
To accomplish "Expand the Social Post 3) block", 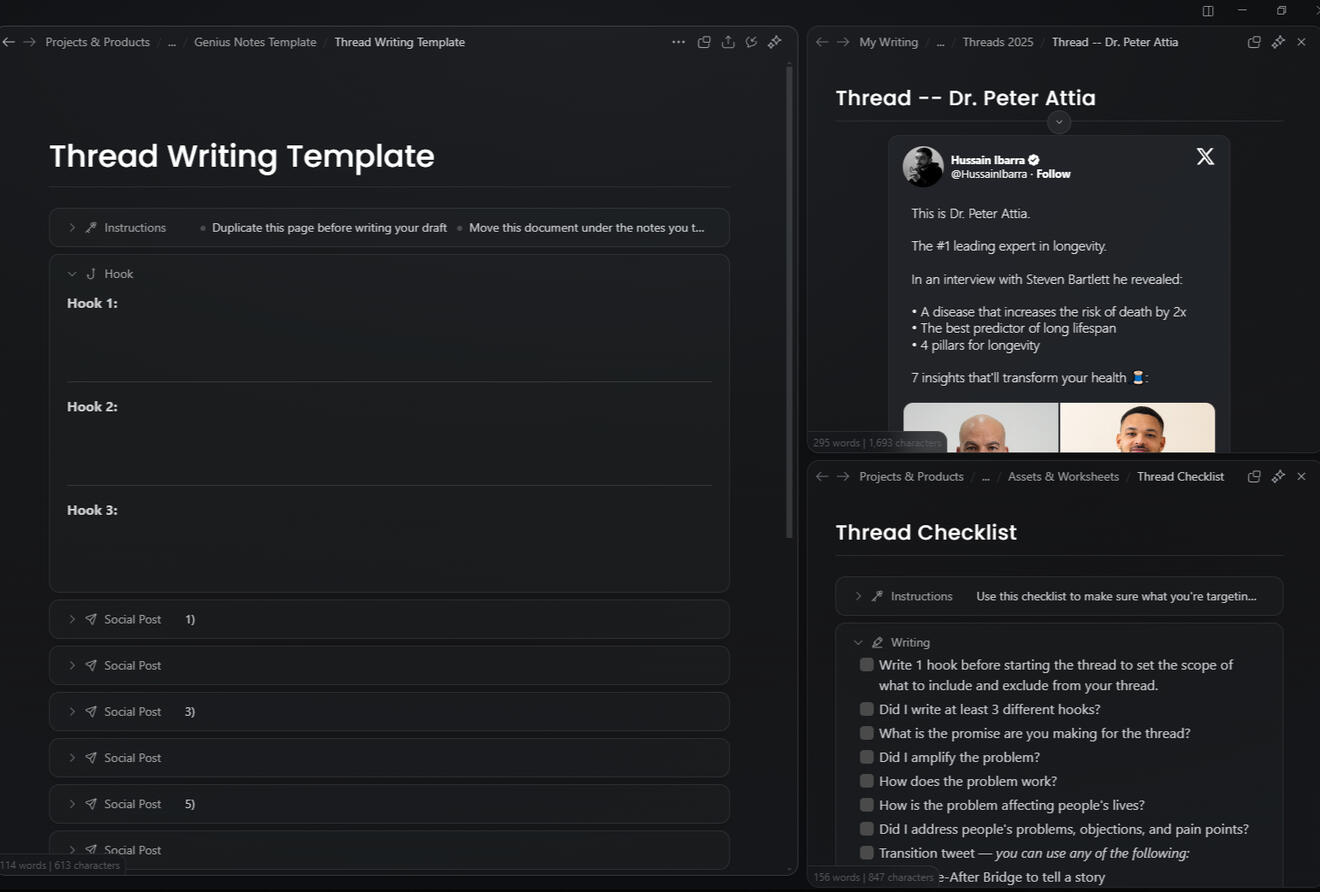I will tap(72, 712).
